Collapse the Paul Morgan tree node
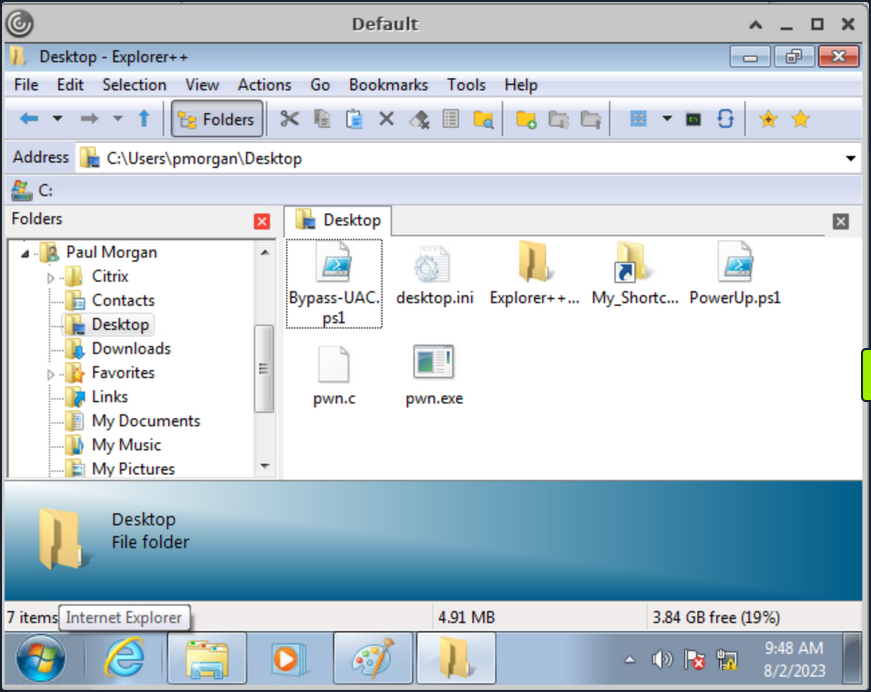This screenshot has width=871, height=692. click(x=24, y=252)
